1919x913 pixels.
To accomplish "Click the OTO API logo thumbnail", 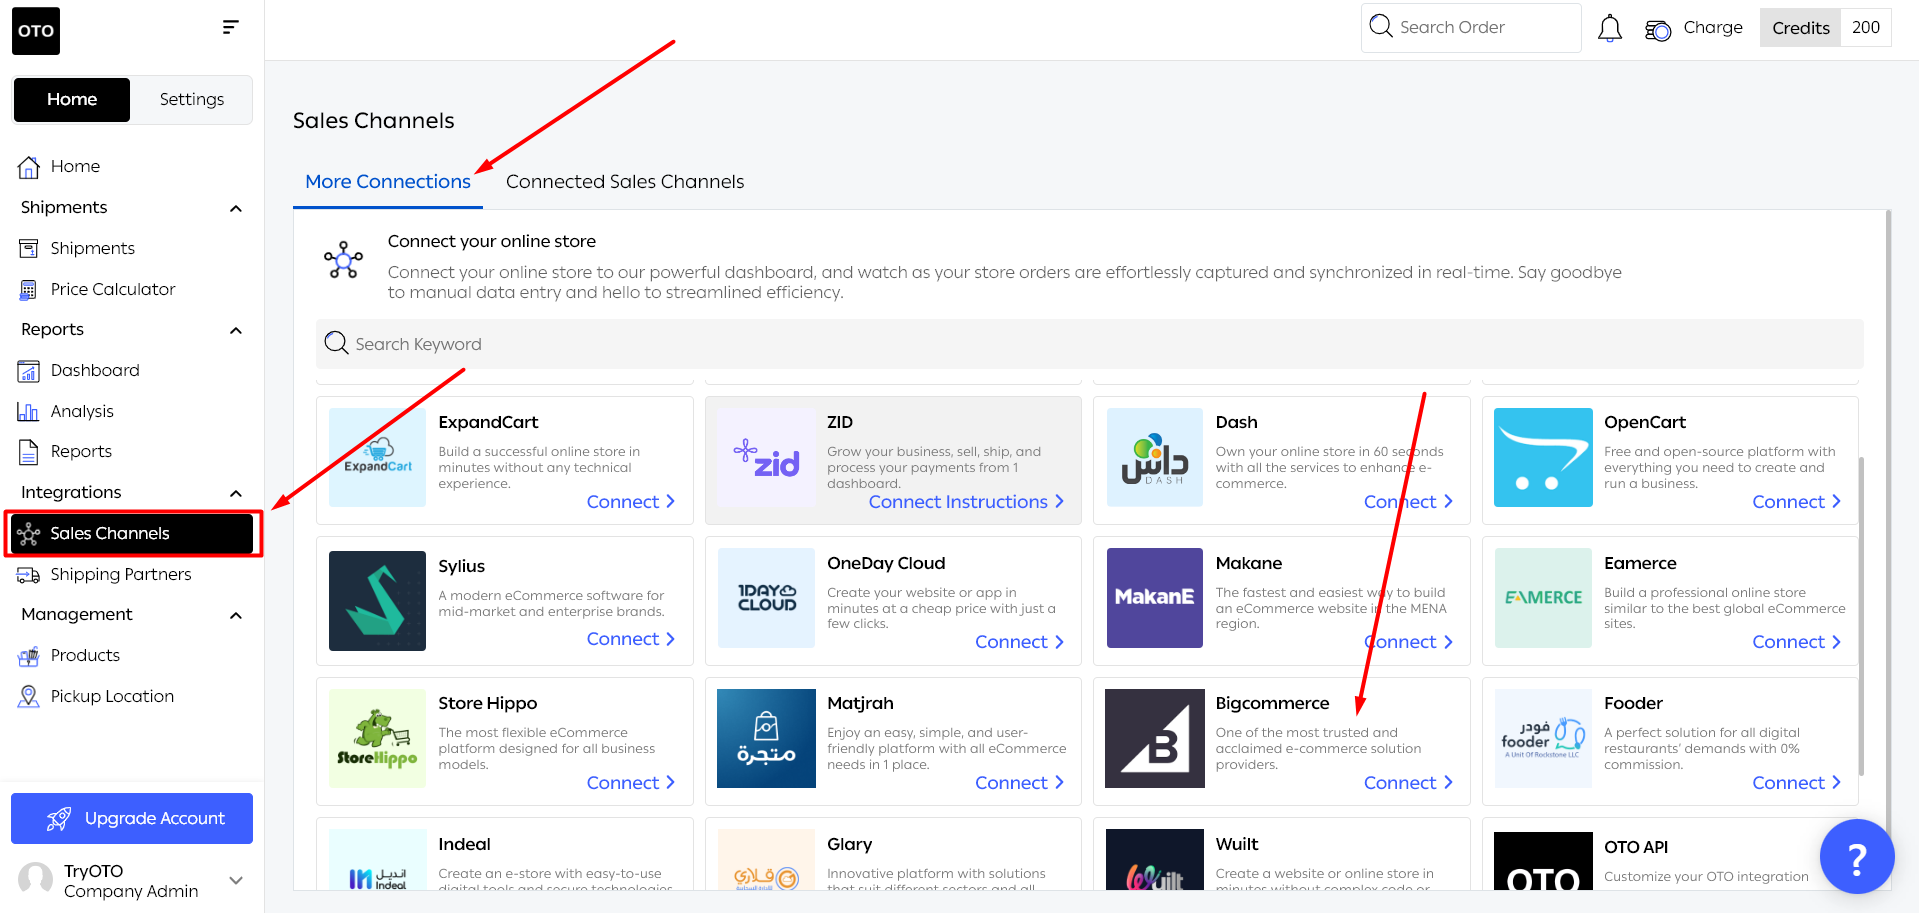I will coord(1543,862).
